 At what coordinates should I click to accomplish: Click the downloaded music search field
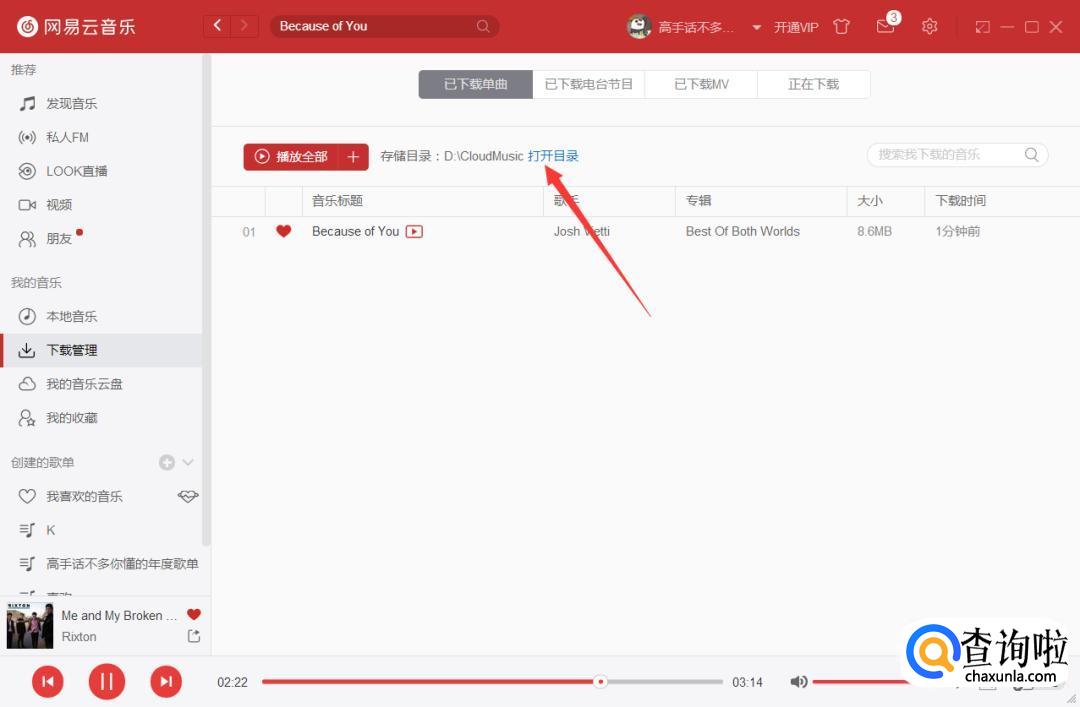point(945,155)
